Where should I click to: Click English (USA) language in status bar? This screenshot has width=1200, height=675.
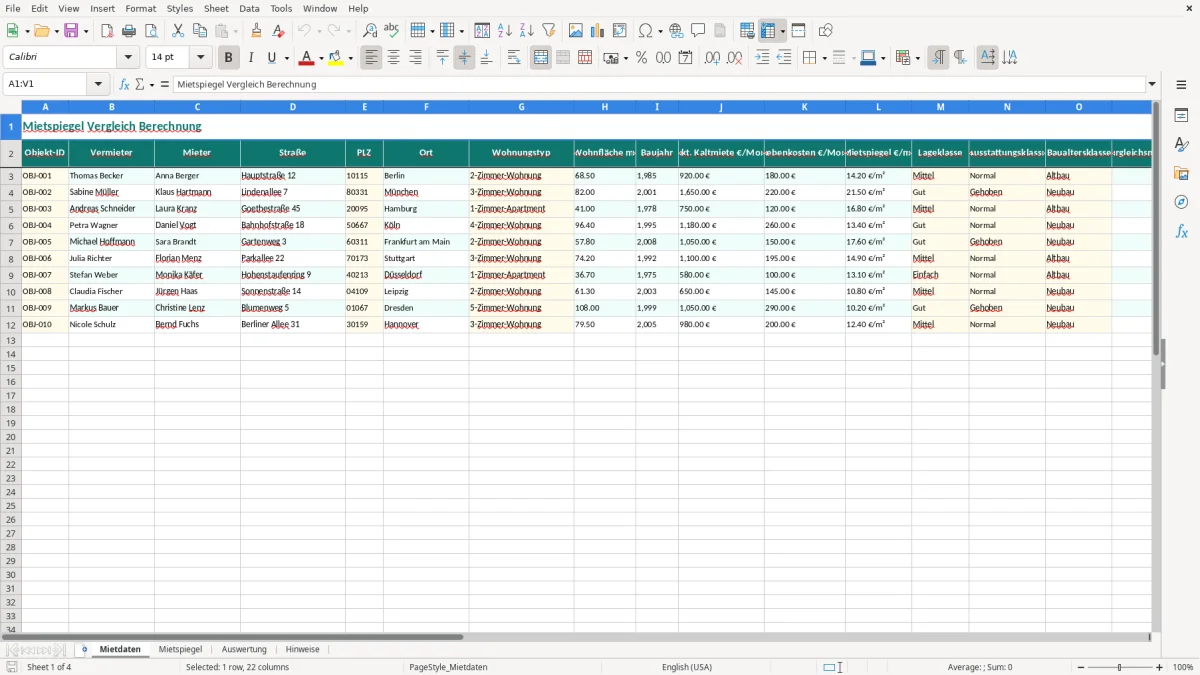[x=687, y=667]
